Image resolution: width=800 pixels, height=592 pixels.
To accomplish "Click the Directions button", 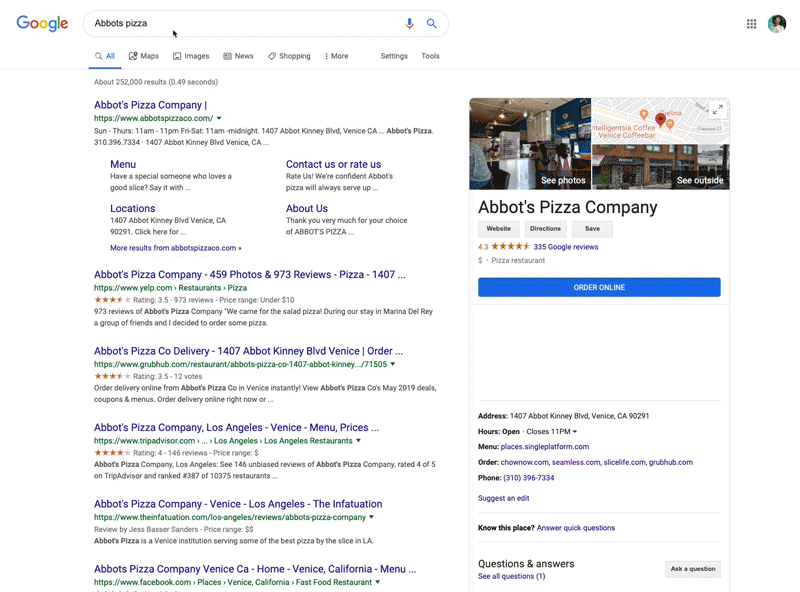I will (545, 229).
